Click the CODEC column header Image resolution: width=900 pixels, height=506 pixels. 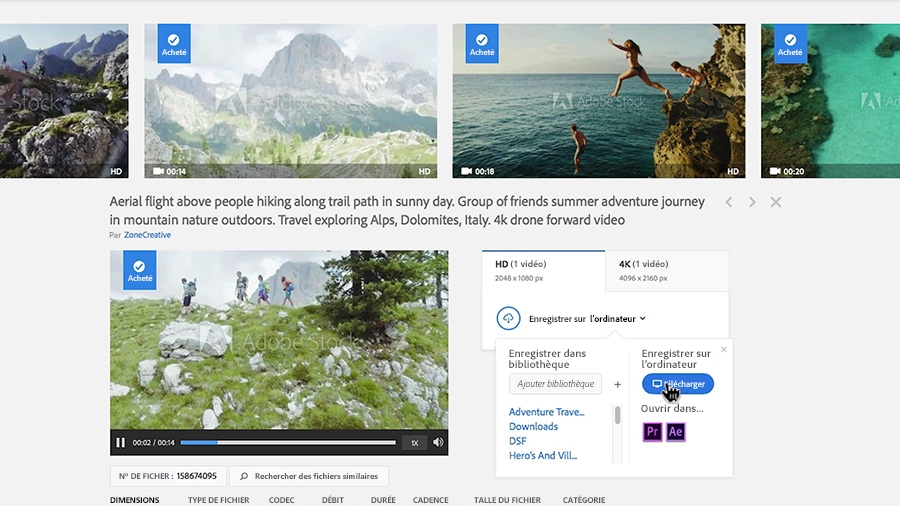pyautogui.click(x=282, y=500)
